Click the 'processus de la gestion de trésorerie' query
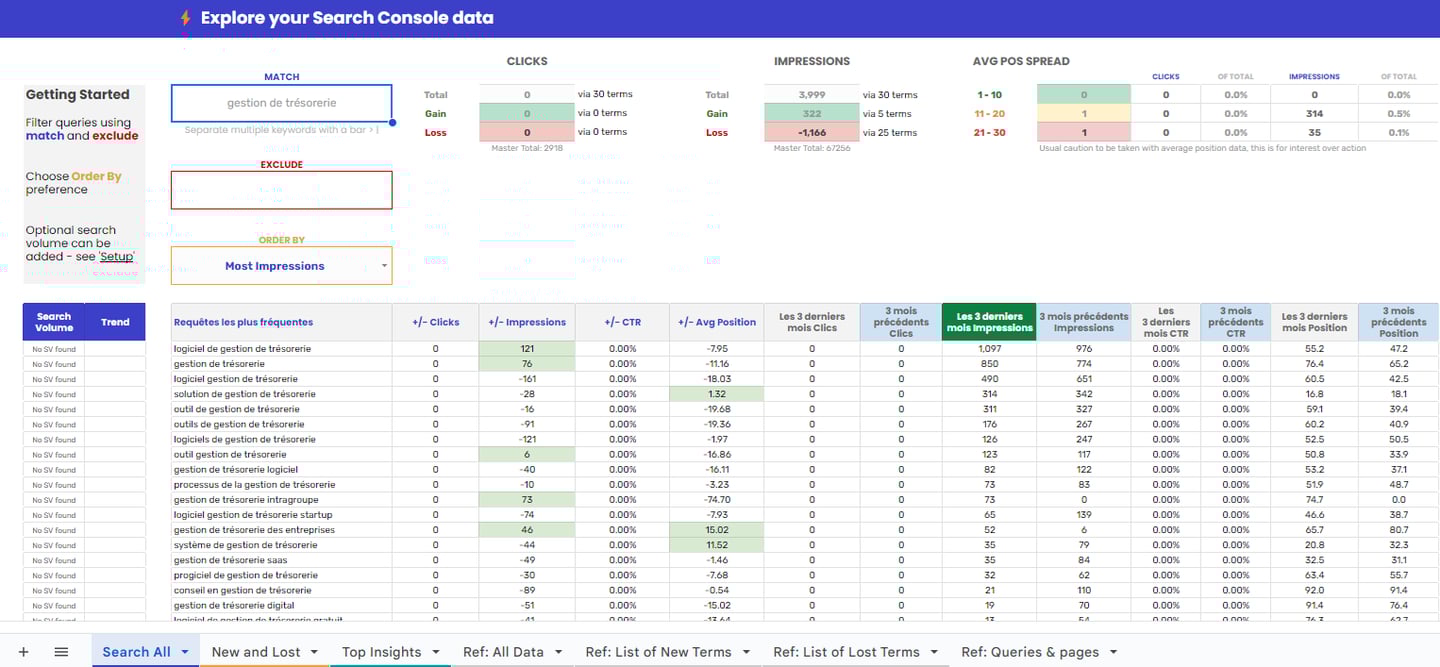This screenshot has width=1440, height=667. coord(254,485)
